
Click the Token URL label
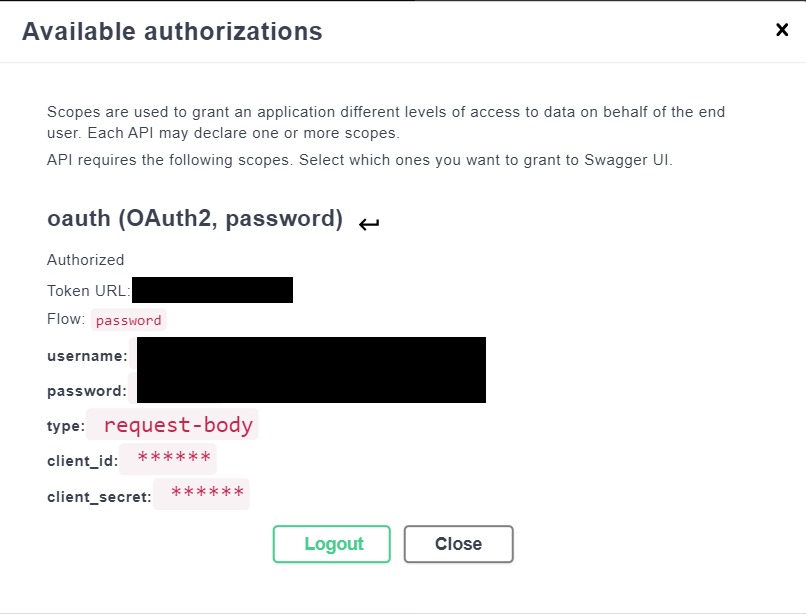click(x=89, y=291)
